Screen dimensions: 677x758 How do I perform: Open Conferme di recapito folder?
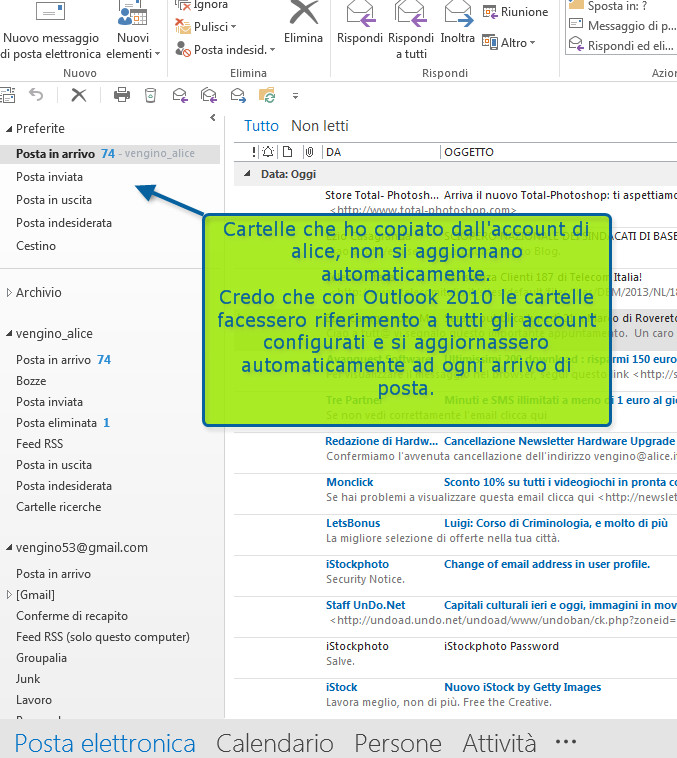[x=72, y=616]
